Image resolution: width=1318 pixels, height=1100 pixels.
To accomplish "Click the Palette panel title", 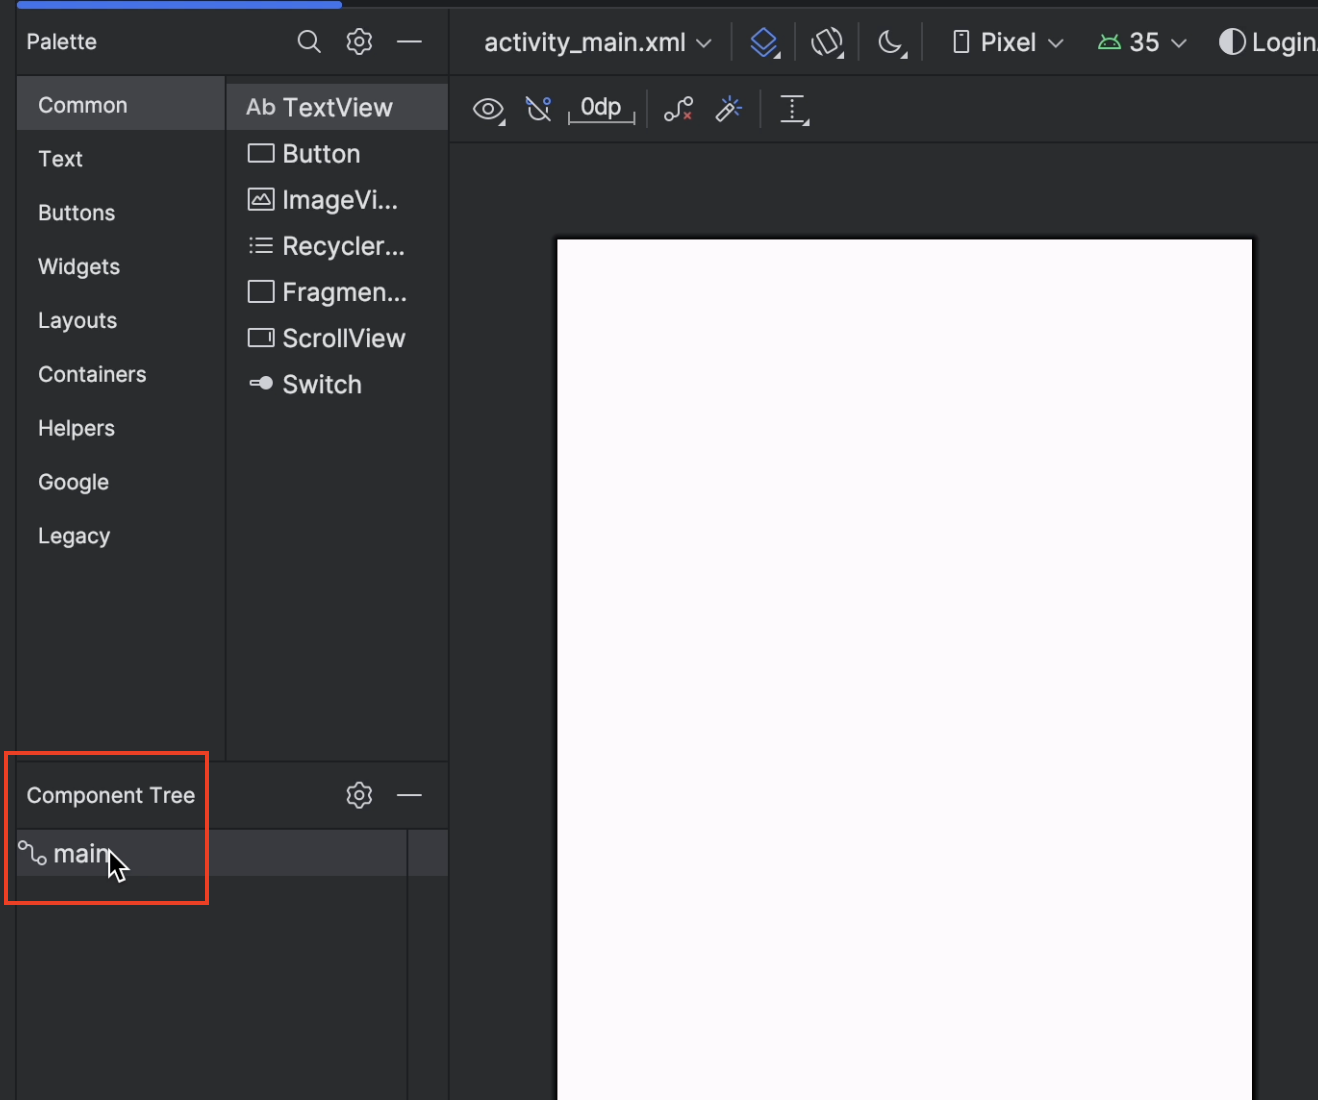I will (62, 42).
